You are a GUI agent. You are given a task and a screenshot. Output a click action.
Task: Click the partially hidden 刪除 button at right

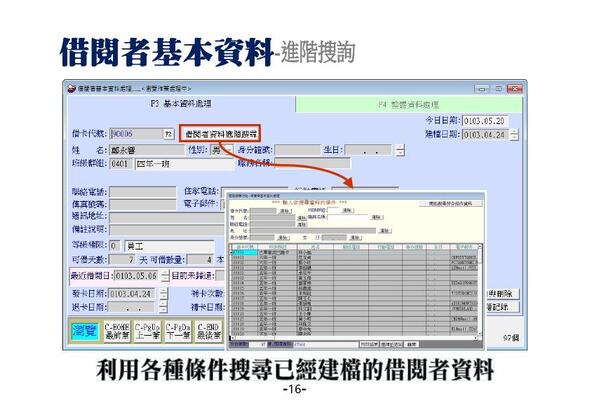[x=502, y=294]
